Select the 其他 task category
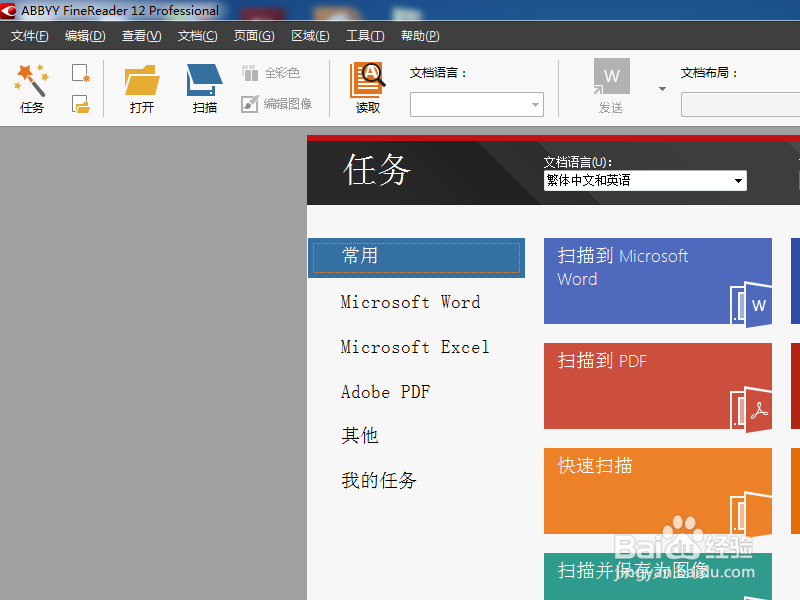 360,436
